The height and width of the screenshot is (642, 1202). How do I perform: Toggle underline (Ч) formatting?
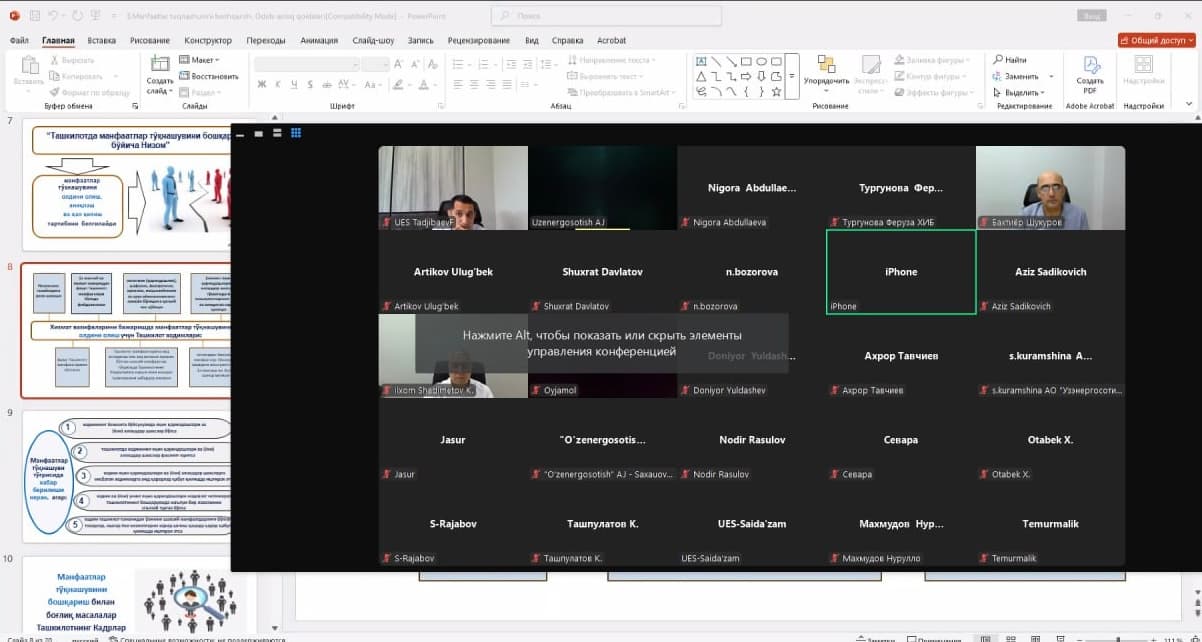296,83
